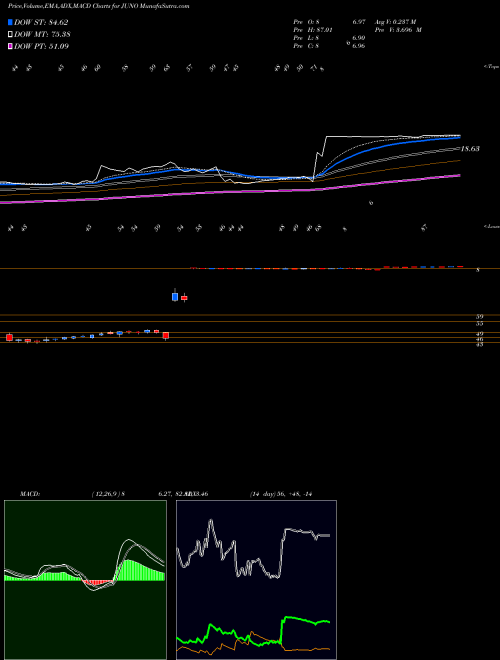Image resolution: width=500 pixels, height=660 pixels.
Task: Click the blue DOW ST legend swatch
Action: tap(11, 22)
